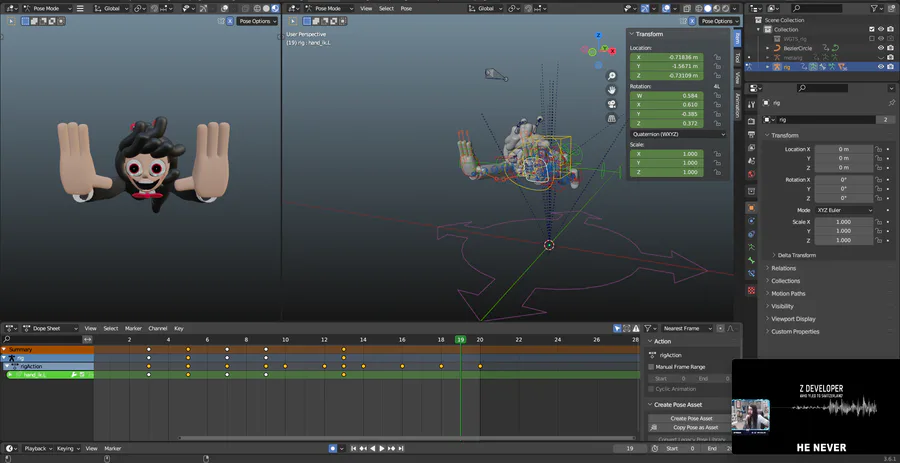Viewport: 900px width, 463px height.
Task: Click the current frame number field
Action: point(629,449)
